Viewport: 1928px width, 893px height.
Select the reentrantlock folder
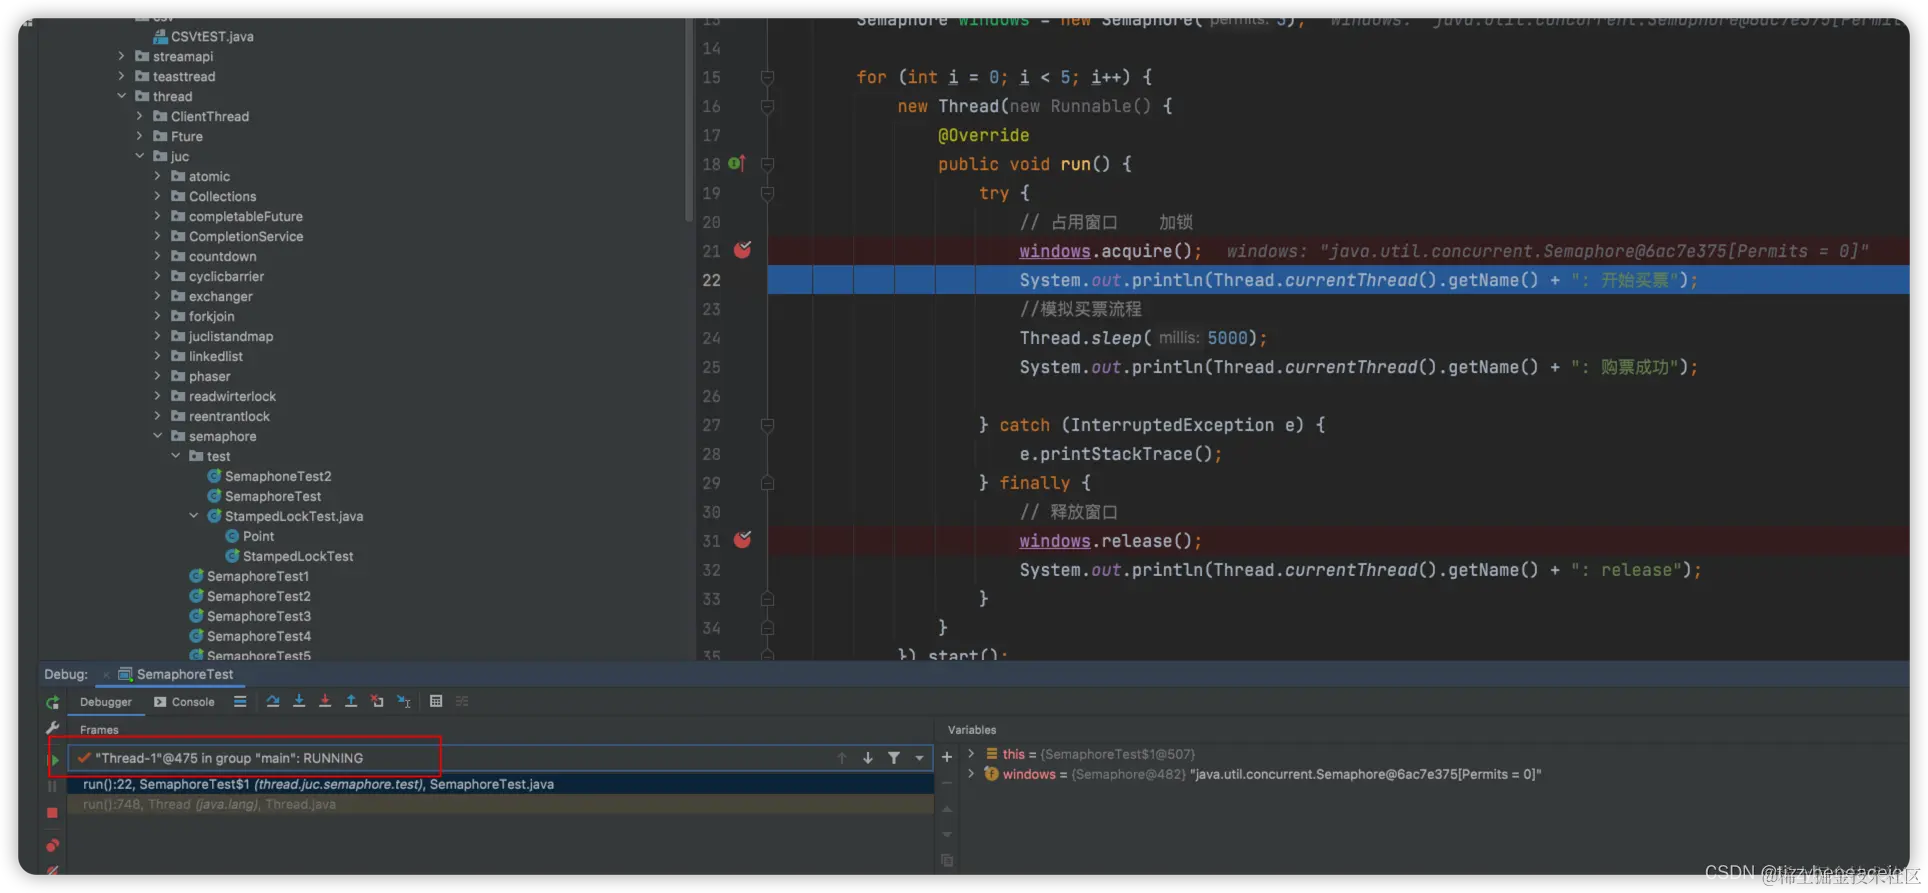[220, 417]
